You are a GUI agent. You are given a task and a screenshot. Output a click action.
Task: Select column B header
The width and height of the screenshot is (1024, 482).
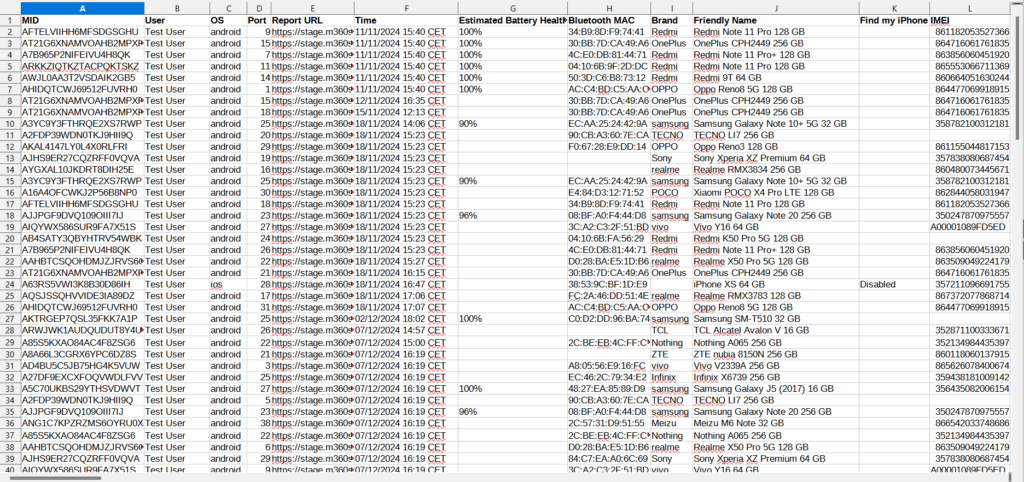[176, 8]
